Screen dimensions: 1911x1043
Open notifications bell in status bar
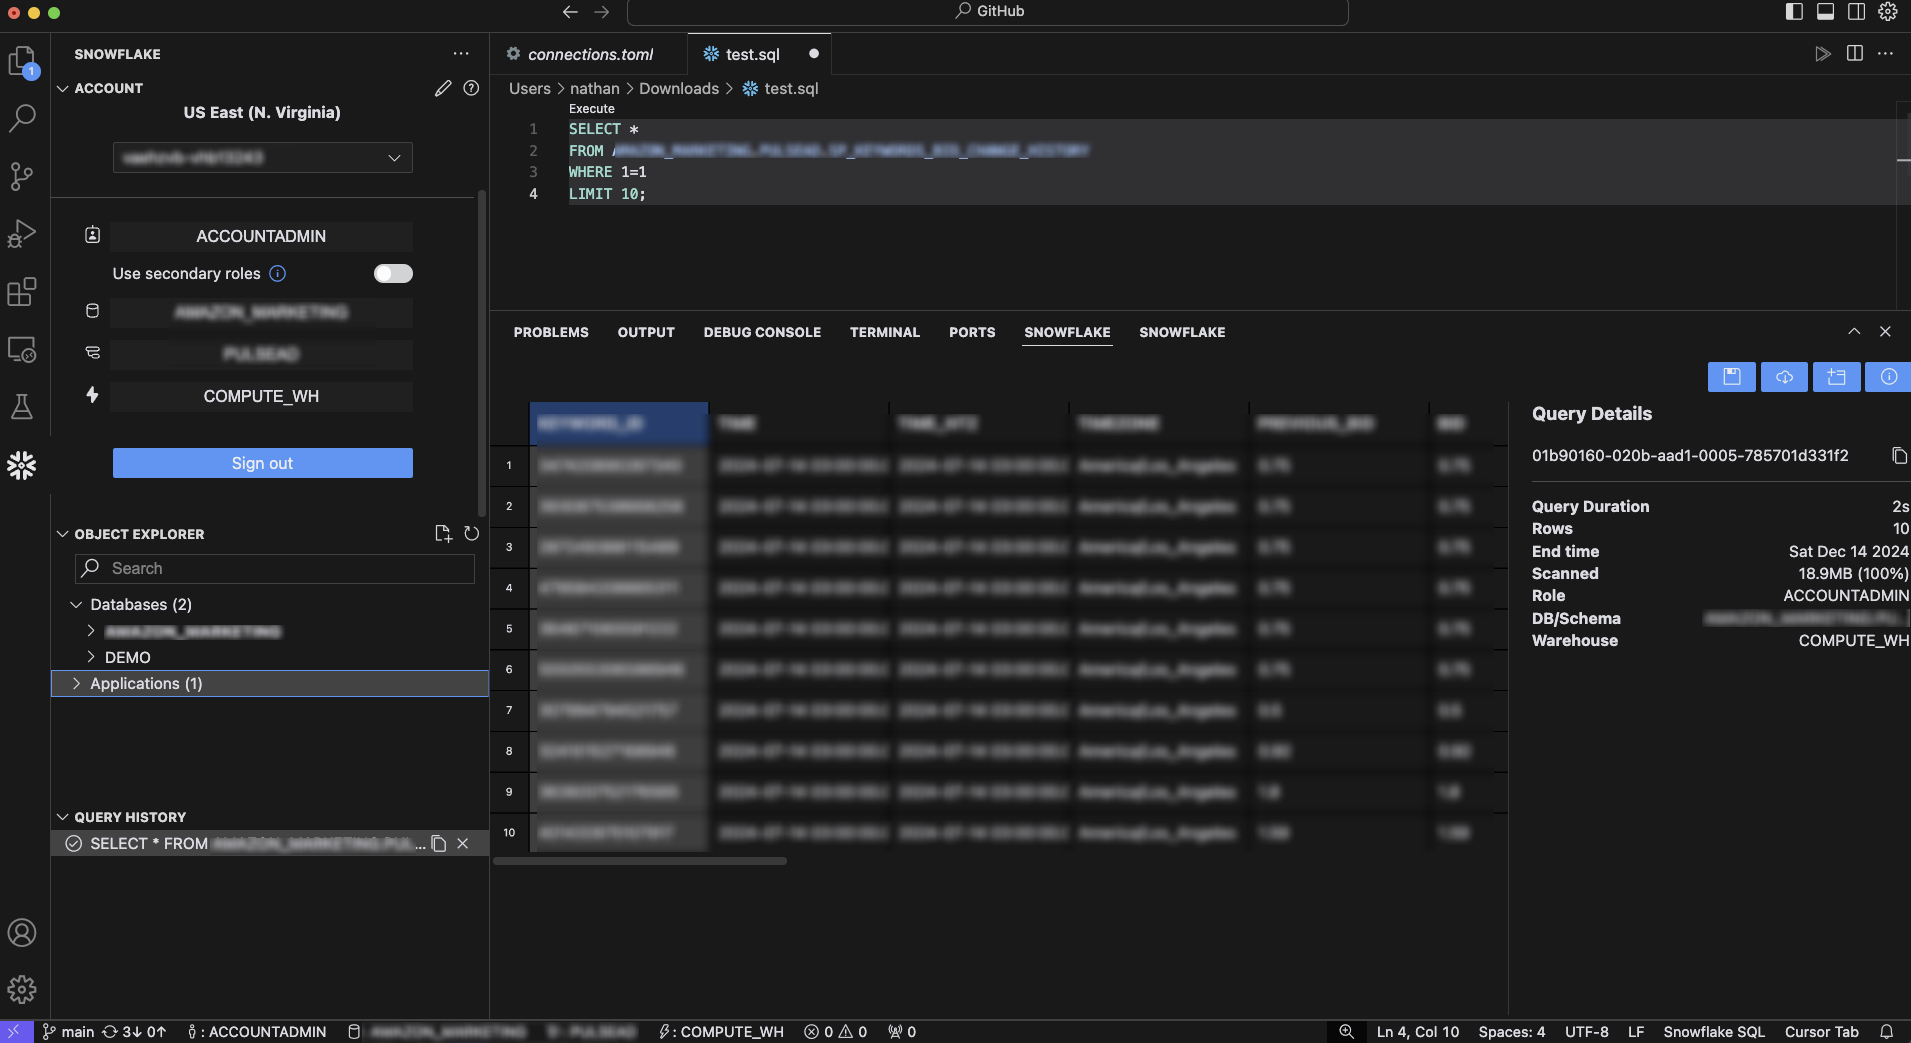coord(1887,1032)
